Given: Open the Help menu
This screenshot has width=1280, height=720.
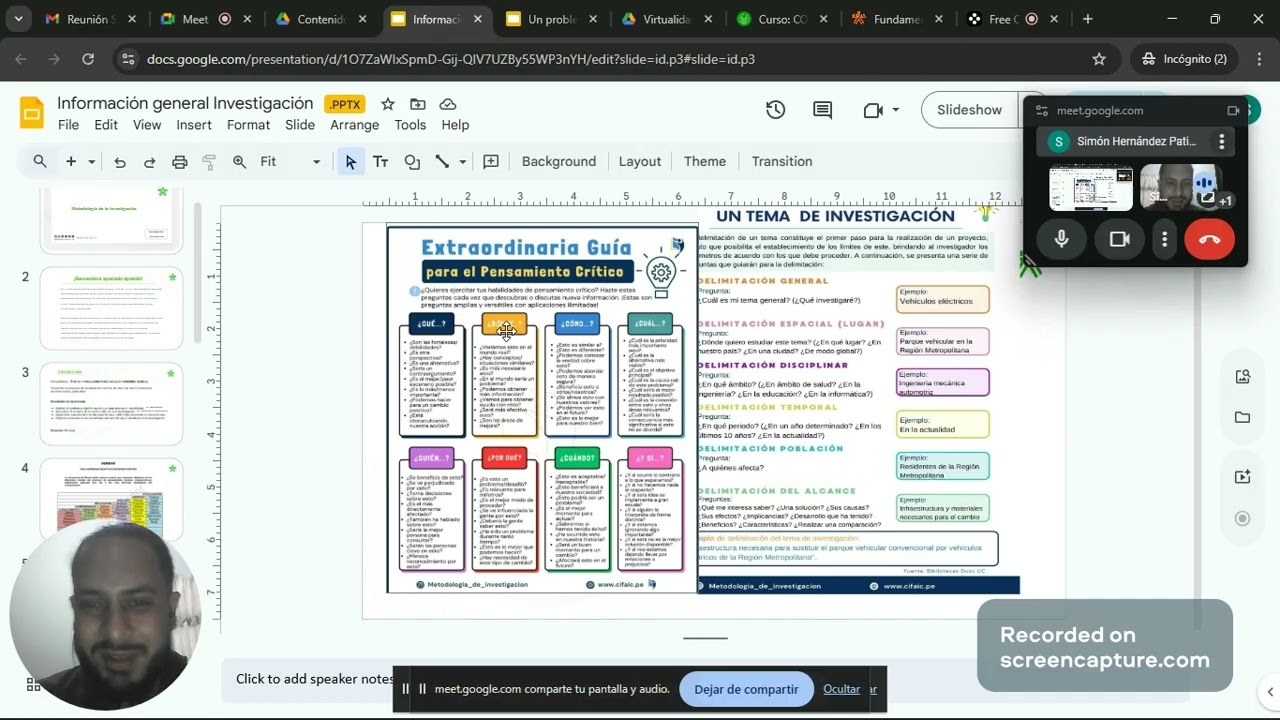Looking at the screenshot, I should pyautogui.click(x=455, y=125).
